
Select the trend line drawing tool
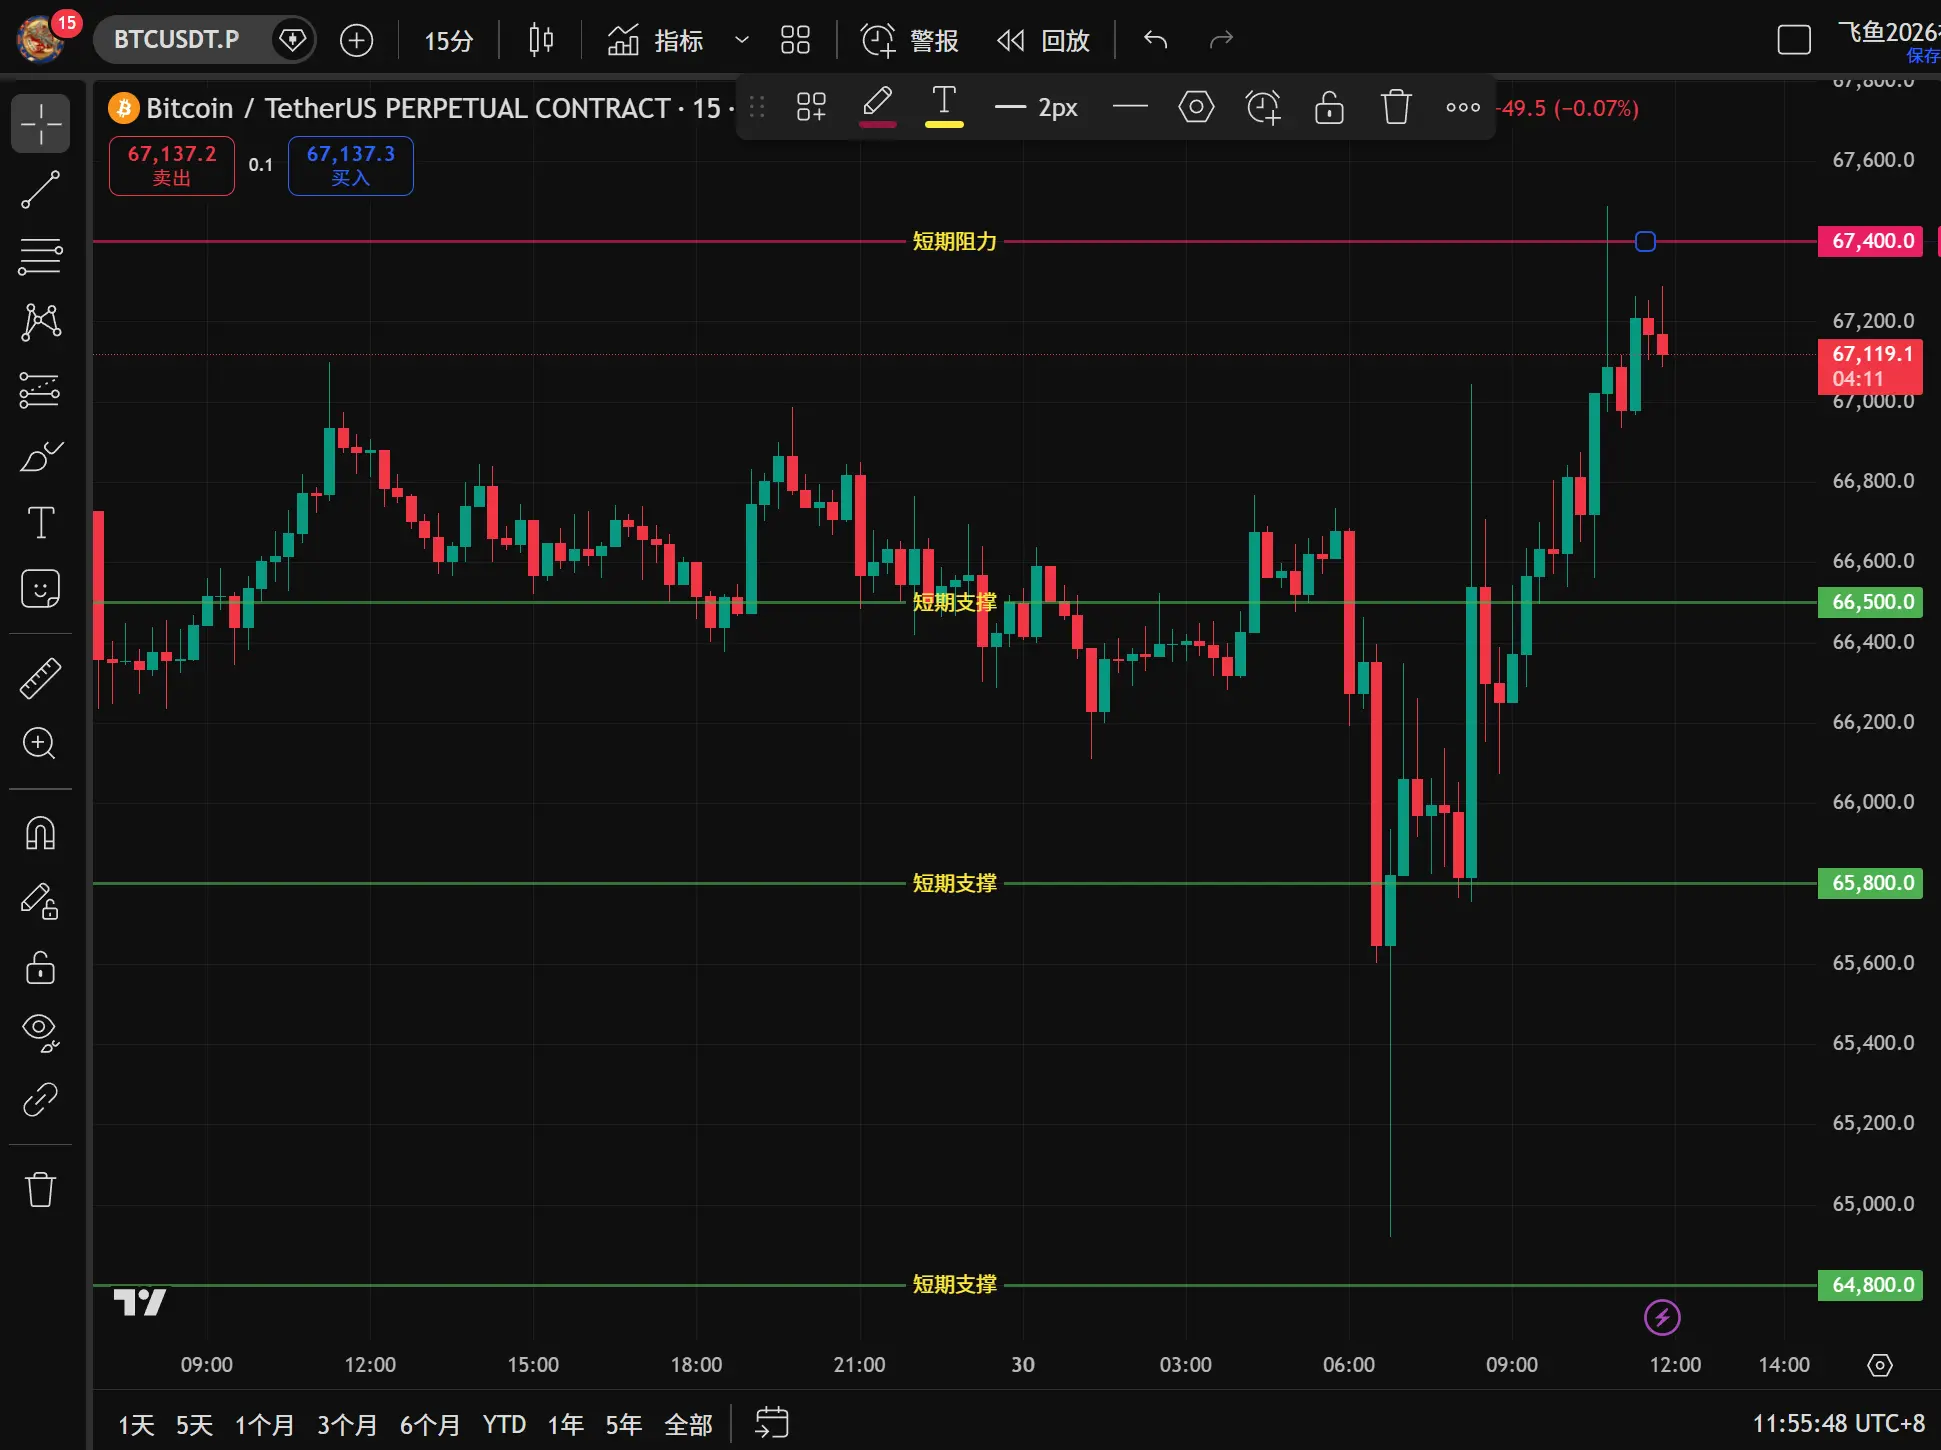40,190
